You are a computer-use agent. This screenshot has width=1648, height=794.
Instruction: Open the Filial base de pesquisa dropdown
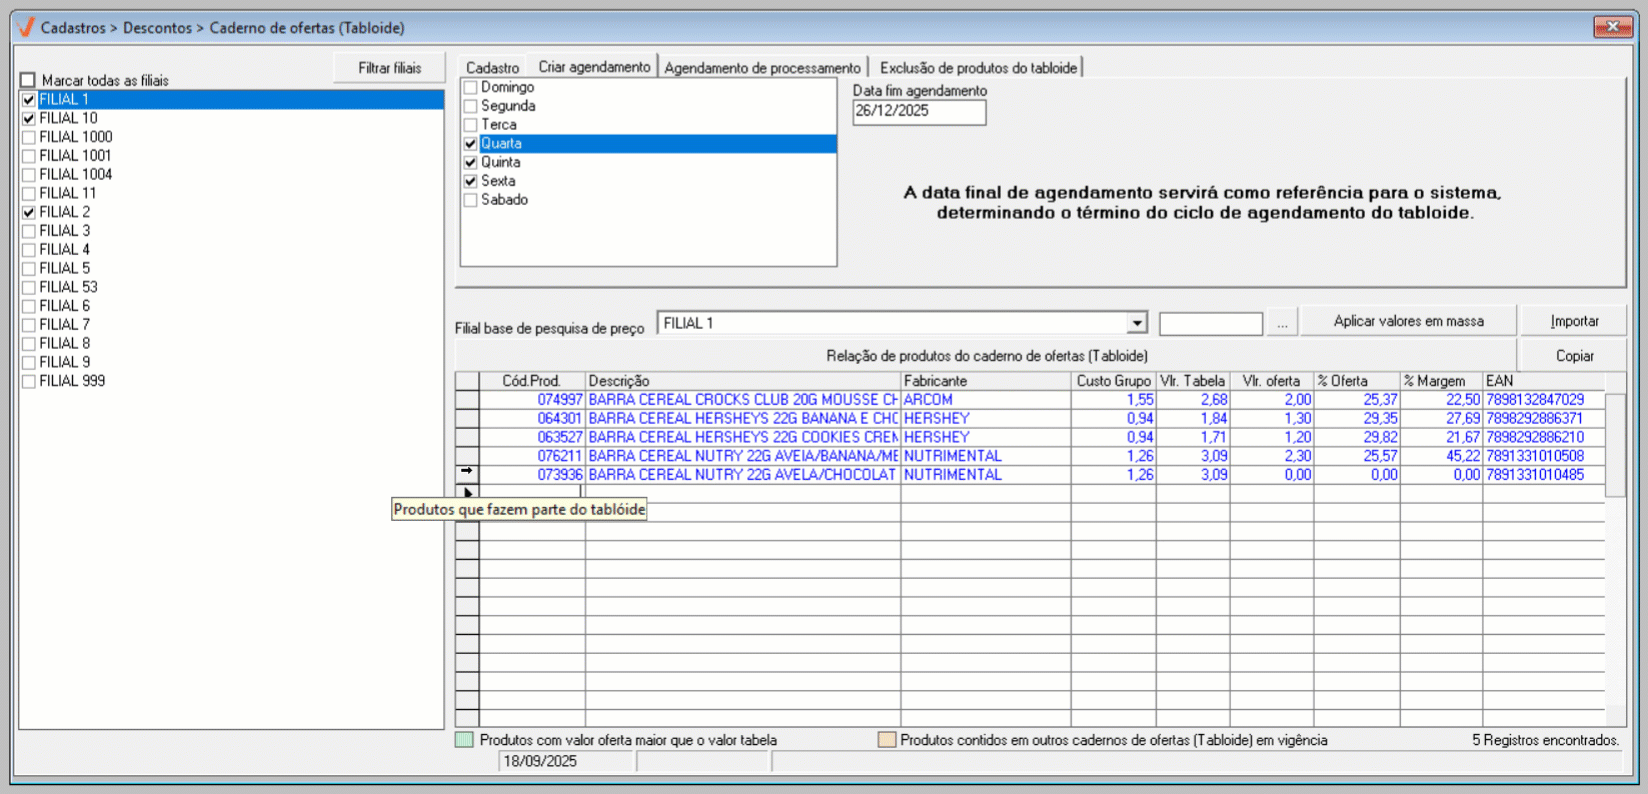click(1136, 323)
